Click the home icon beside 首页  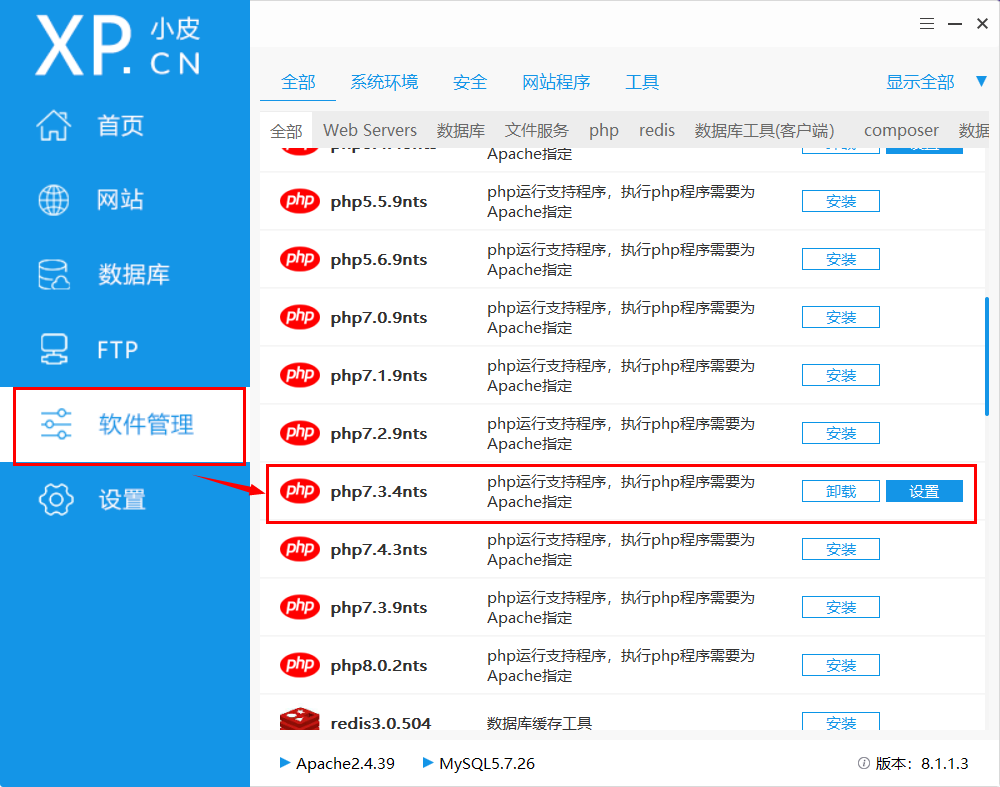[54, 125]
